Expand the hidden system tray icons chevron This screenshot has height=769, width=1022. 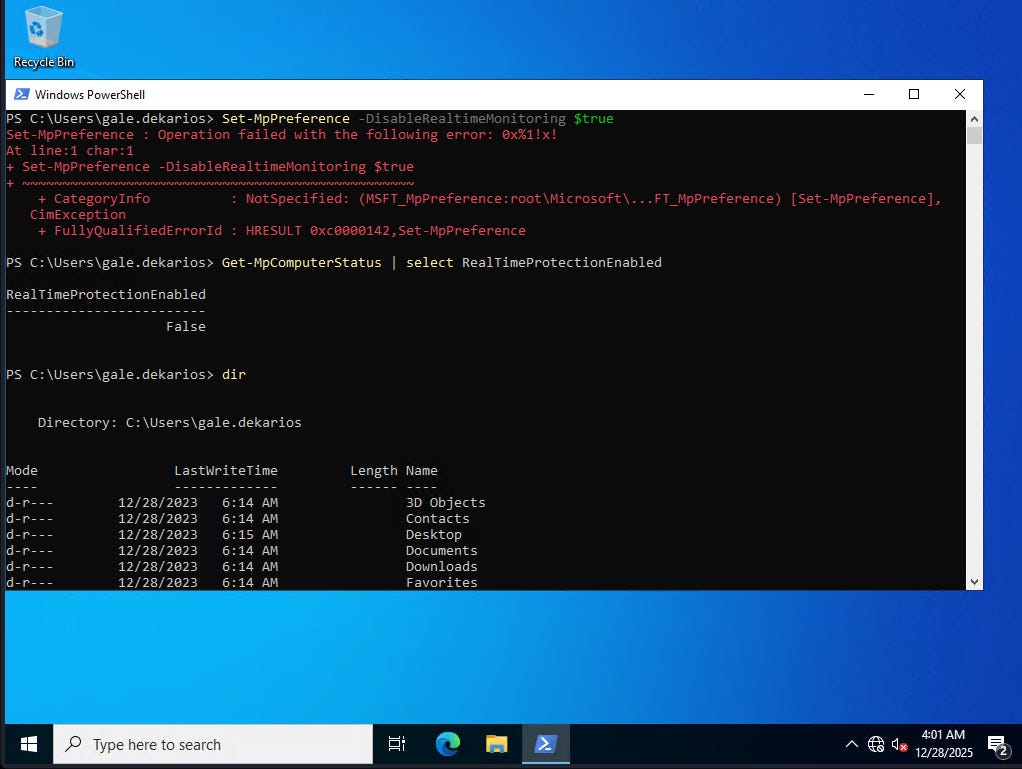pyautogui.click(x=852, y=744)
